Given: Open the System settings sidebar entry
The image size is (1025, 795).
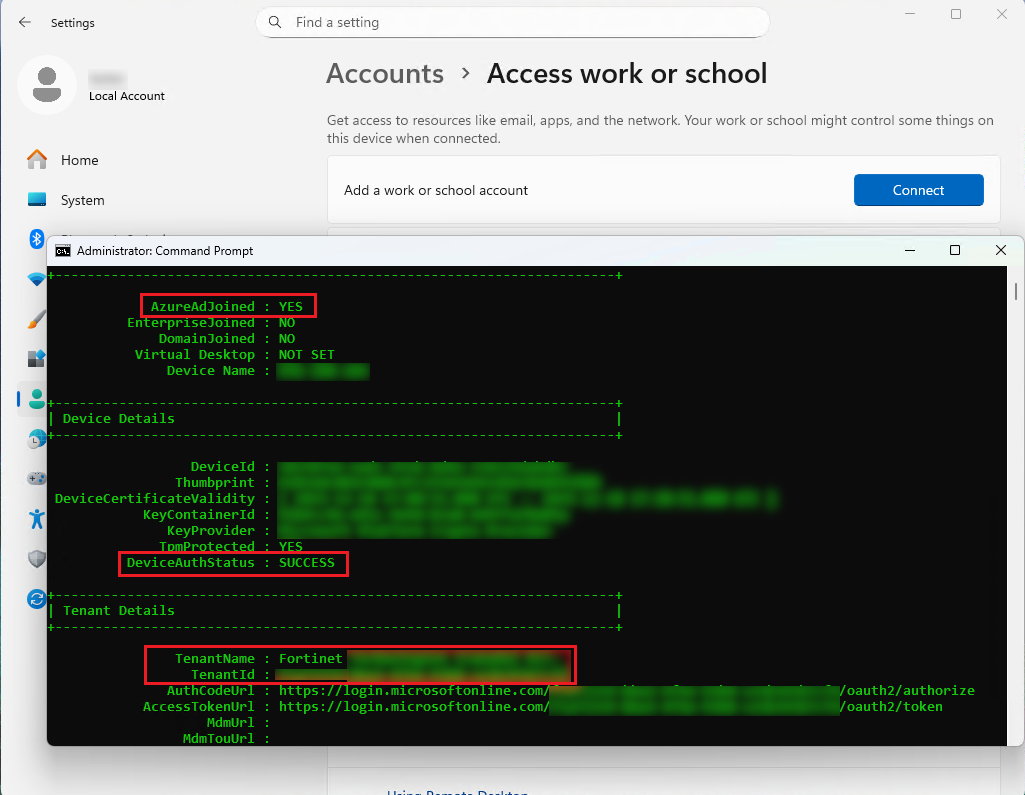Looking at the screenshot, I should click(82, 200).
